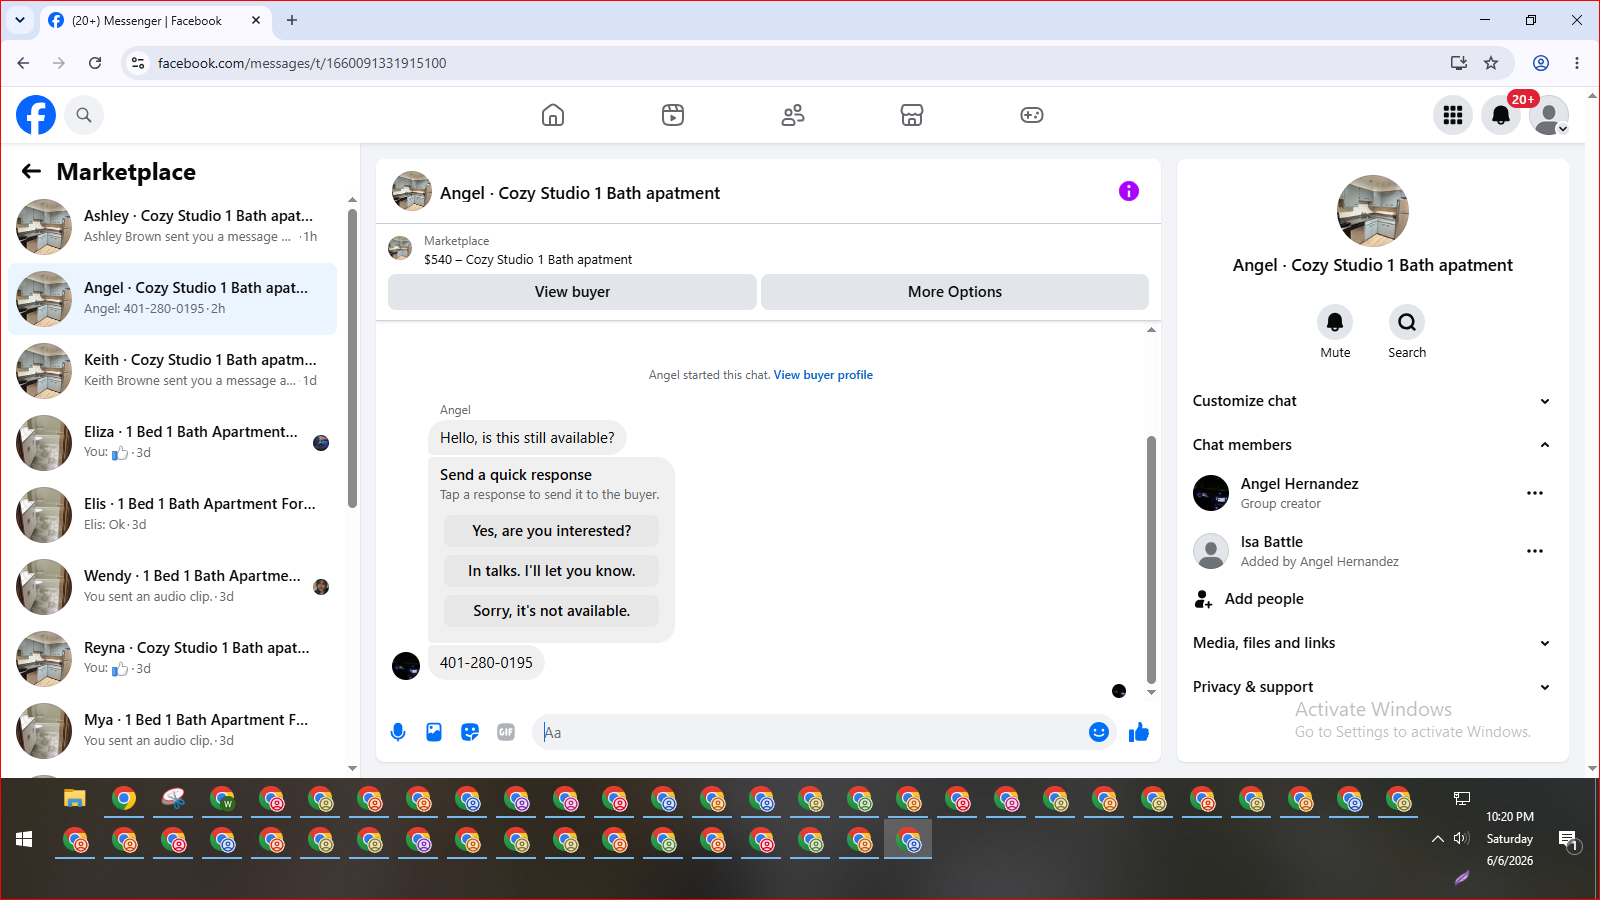Viewport: 1600px width, 900px height.
Task: Open the emoji picker smiley
Action: tap(1099, 732)
